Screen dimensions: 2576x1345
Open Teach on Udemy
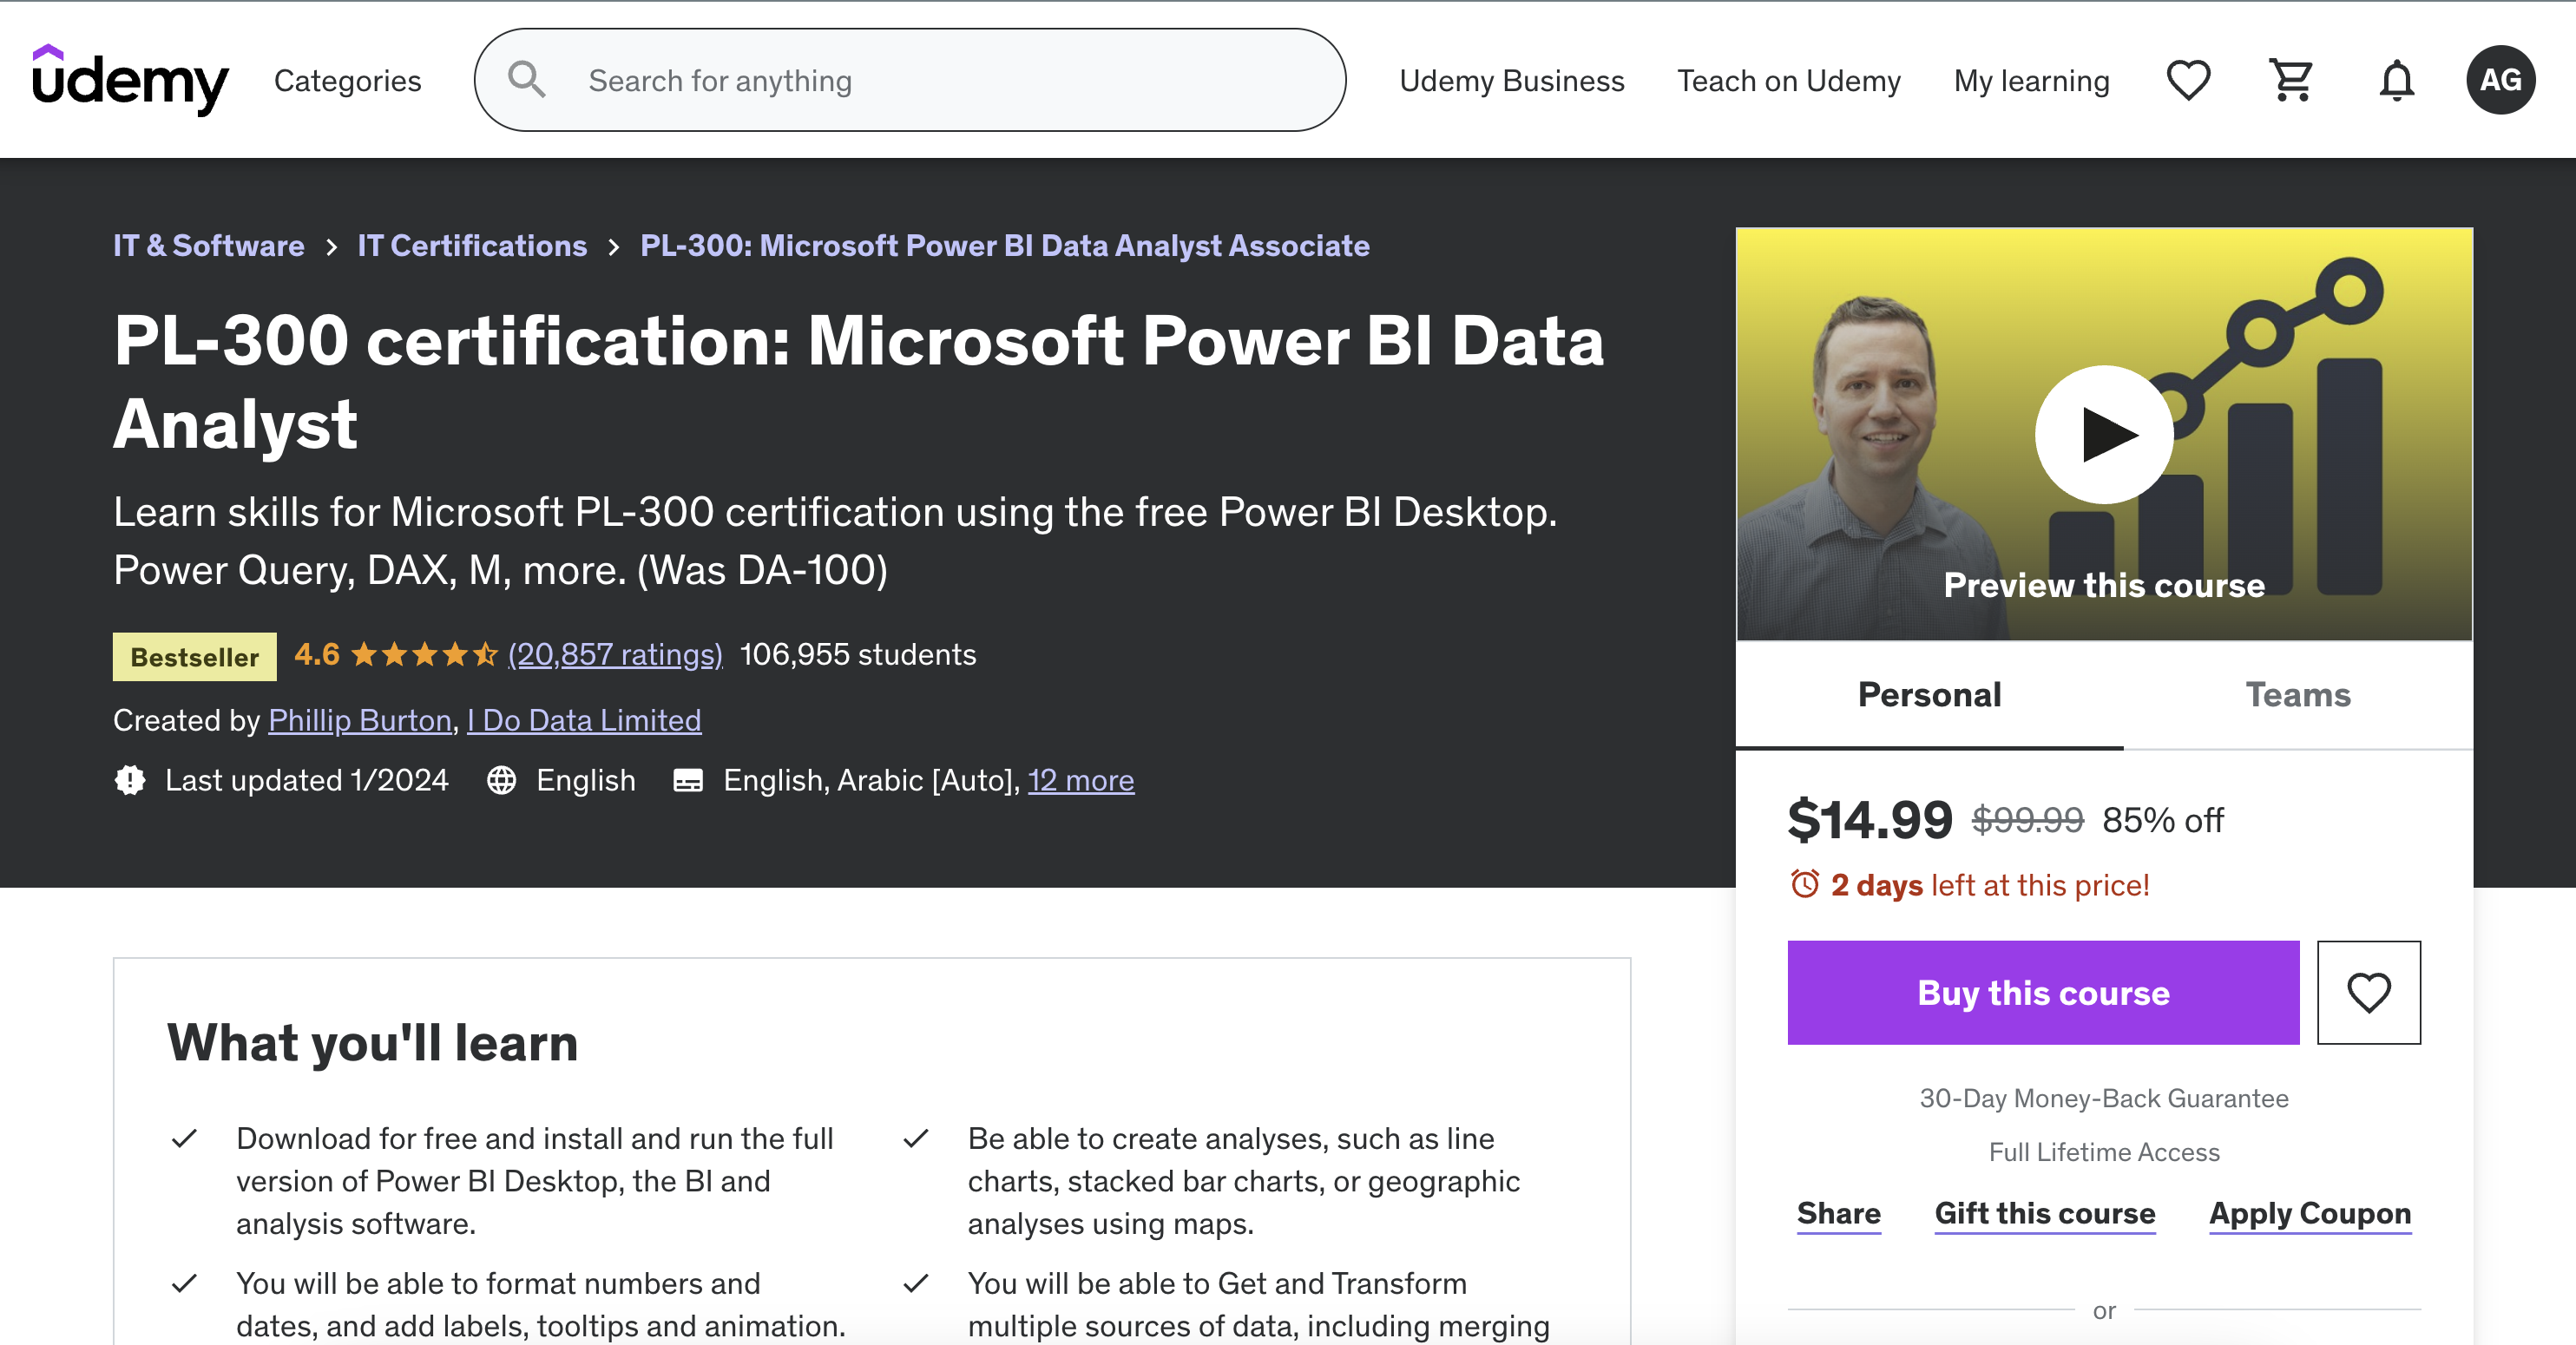[x=1788, y=80]
